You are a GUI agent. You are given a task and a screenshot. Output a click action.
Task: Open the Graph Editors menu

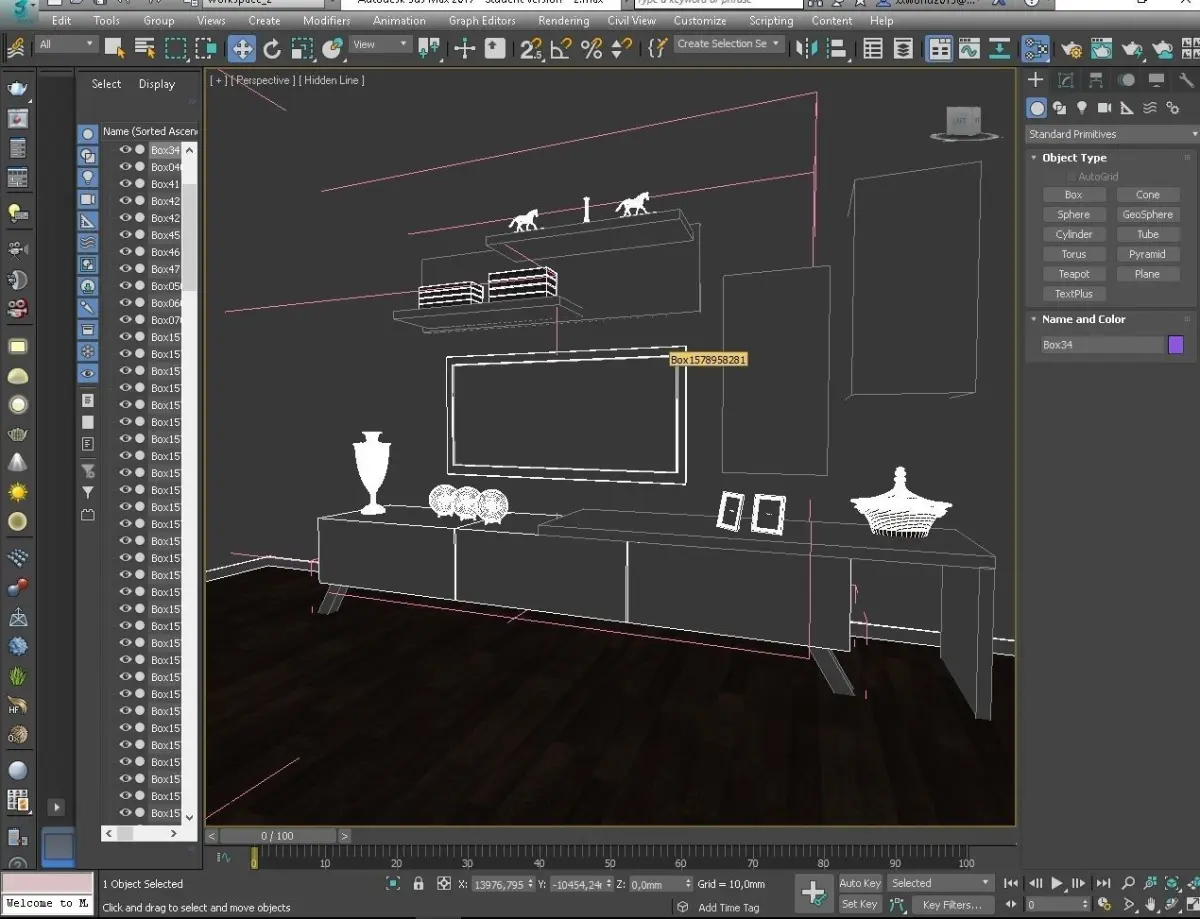[482, 20]
